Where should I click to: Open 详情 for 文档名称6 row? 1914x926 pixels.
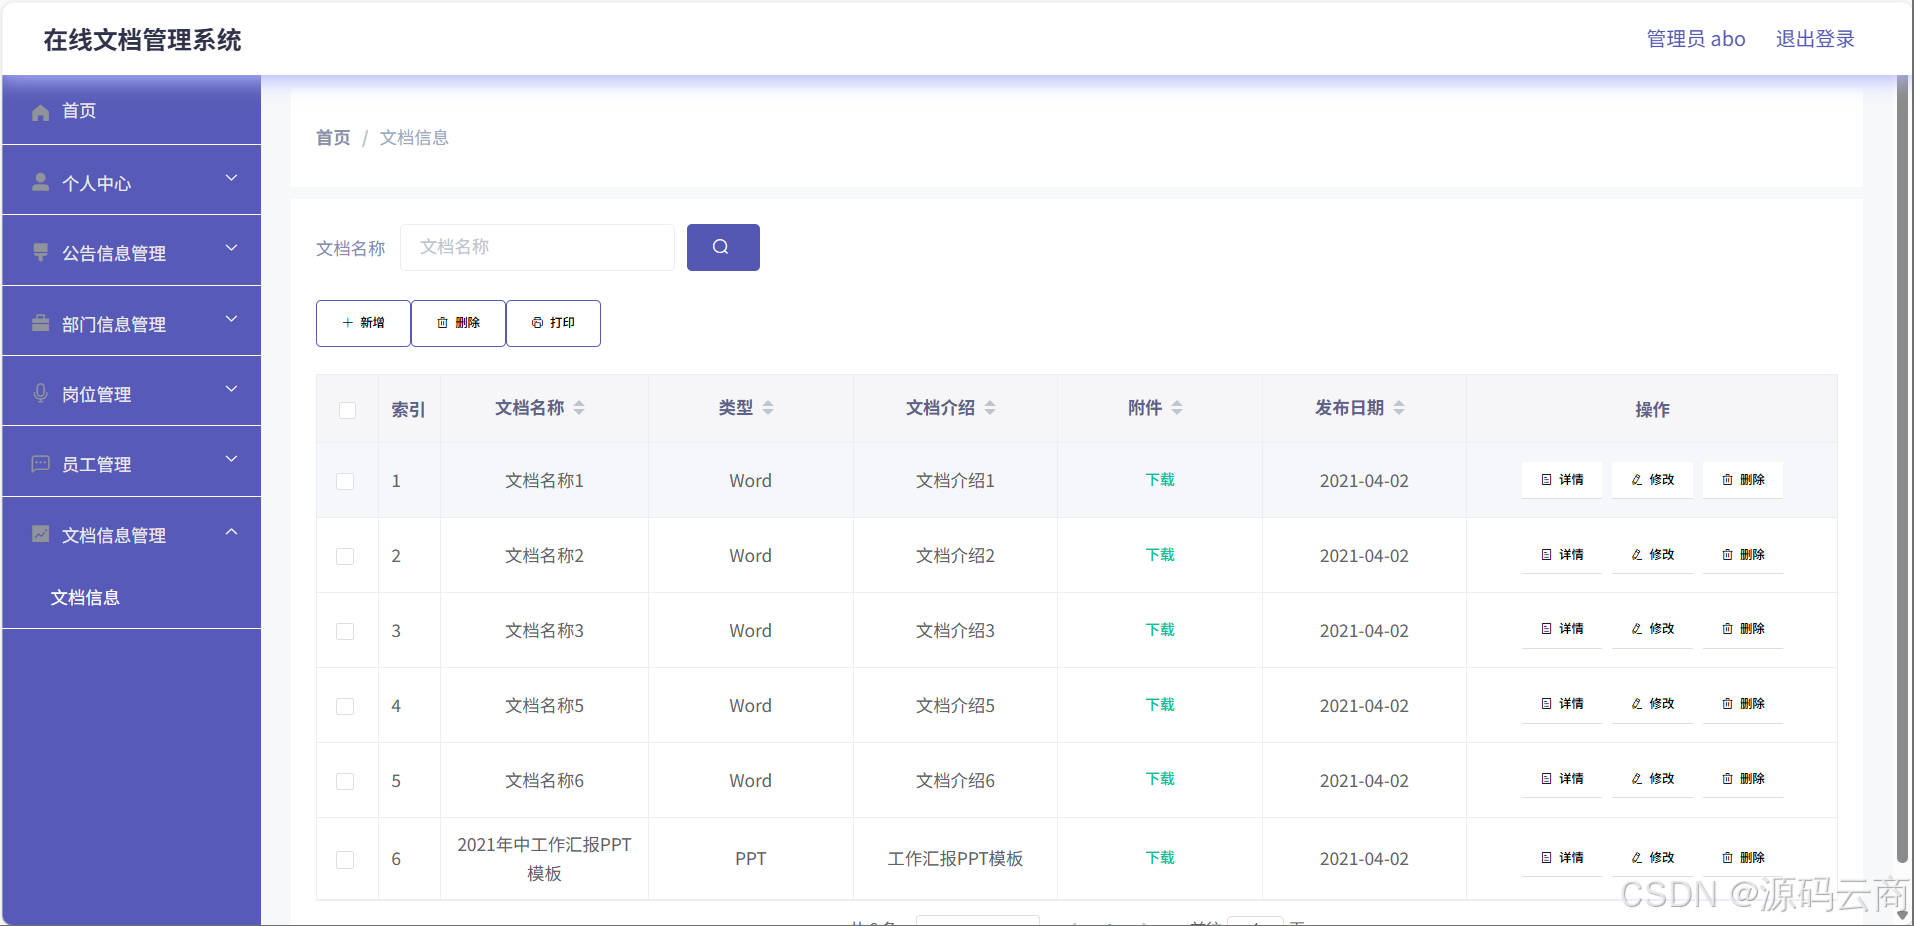pos(1562,779)
